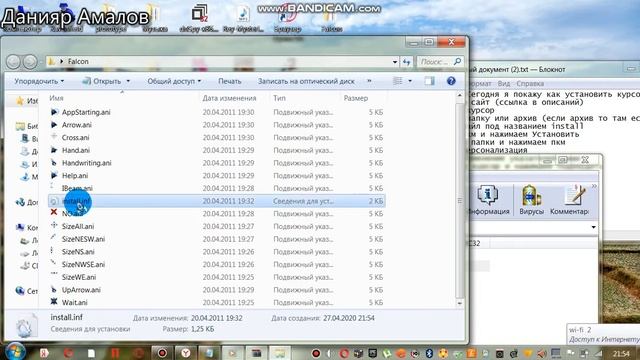This screenshot has width=640, height=360.
Task: Click the file list scrollbar down arrow
Action: coord(460,303)
